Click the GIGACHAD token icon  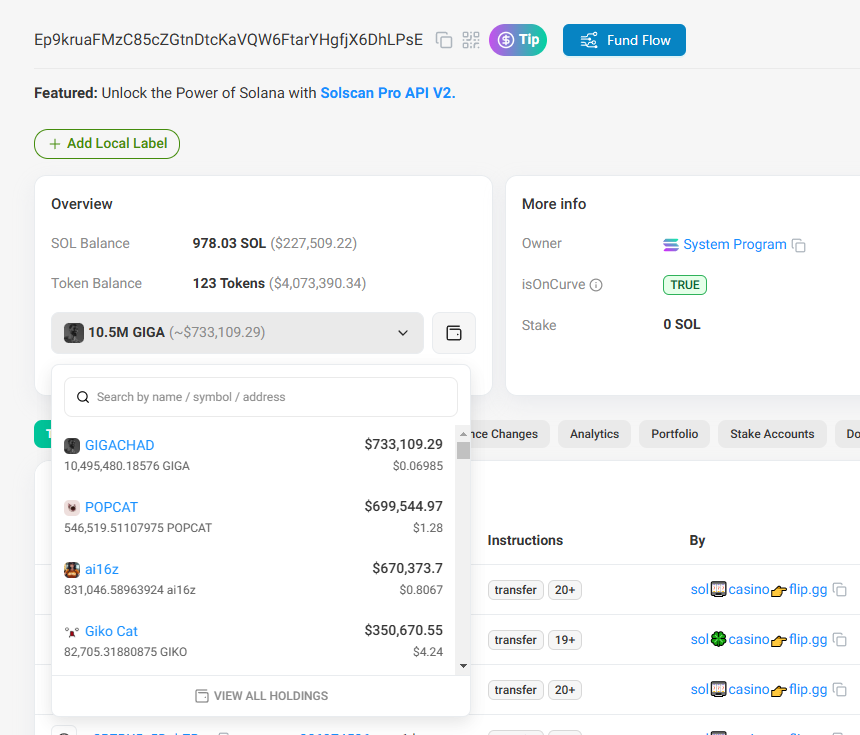[72, 446]
